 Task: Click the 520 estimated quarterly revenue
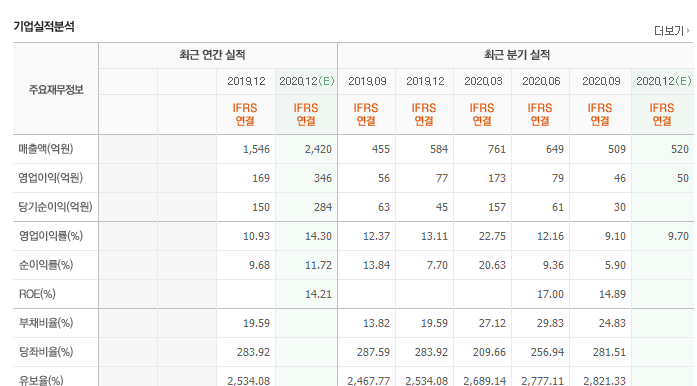(x=680, y=149)
